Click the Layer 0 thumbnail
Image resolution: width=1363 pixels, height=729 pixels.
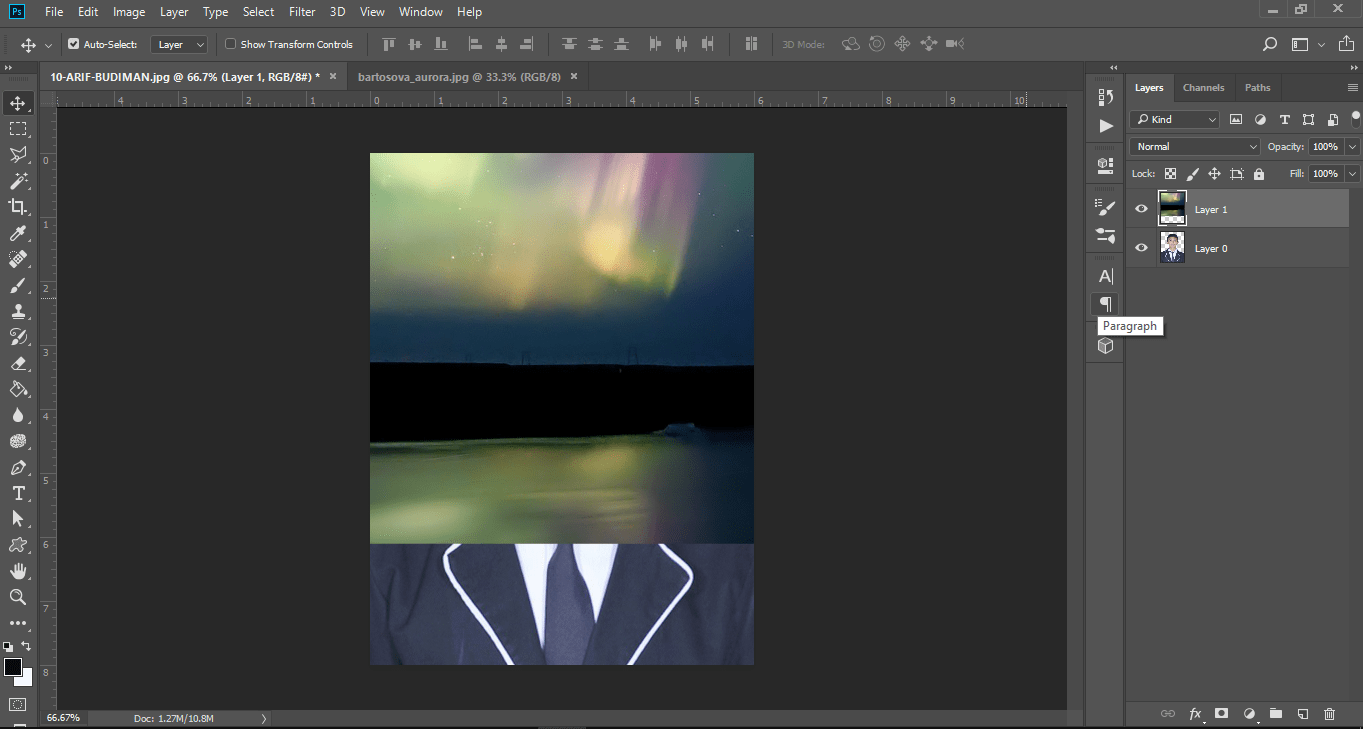tap(1171, 247)
